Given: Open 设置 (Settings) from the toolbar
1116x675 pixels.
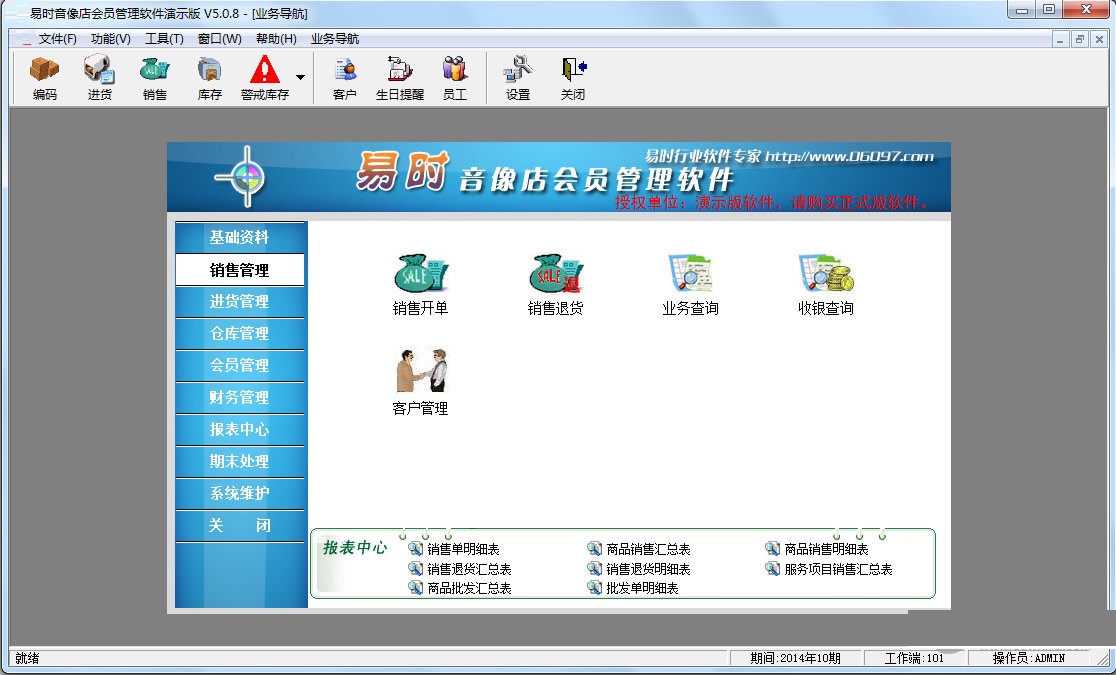Looking at the screenshot, I should (x=518, y=77).
